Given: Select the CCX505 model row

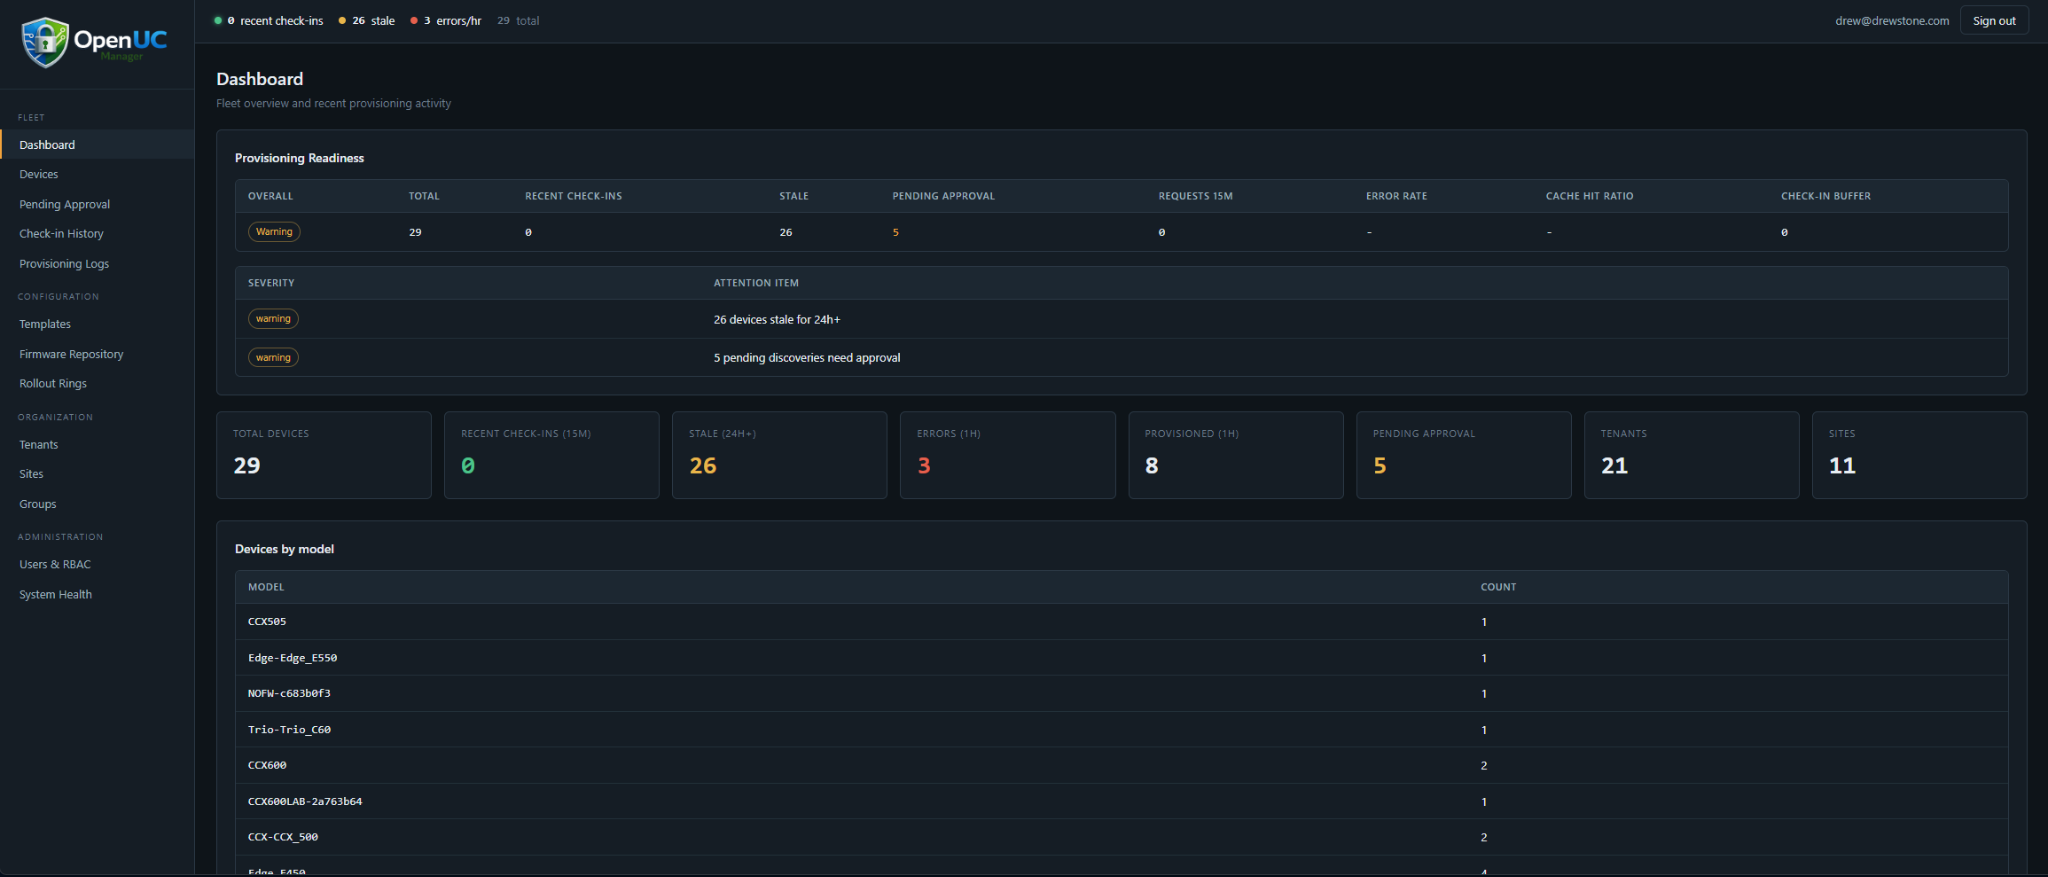Looking at the screenshot, I should 1121,622.
